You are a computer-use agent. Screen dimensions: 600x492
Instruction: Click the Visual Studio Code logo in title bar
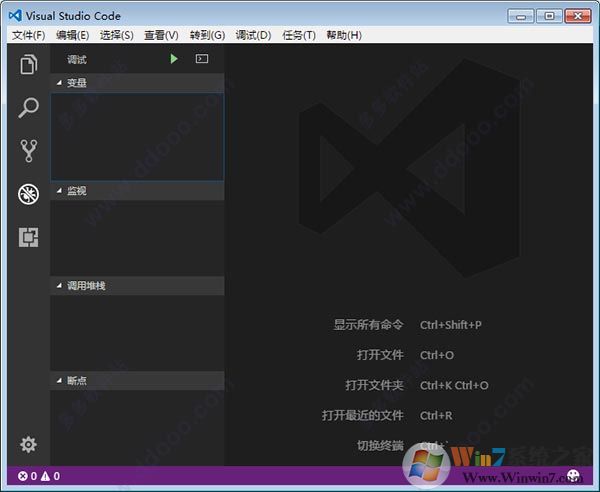click(x=15, y=16)
